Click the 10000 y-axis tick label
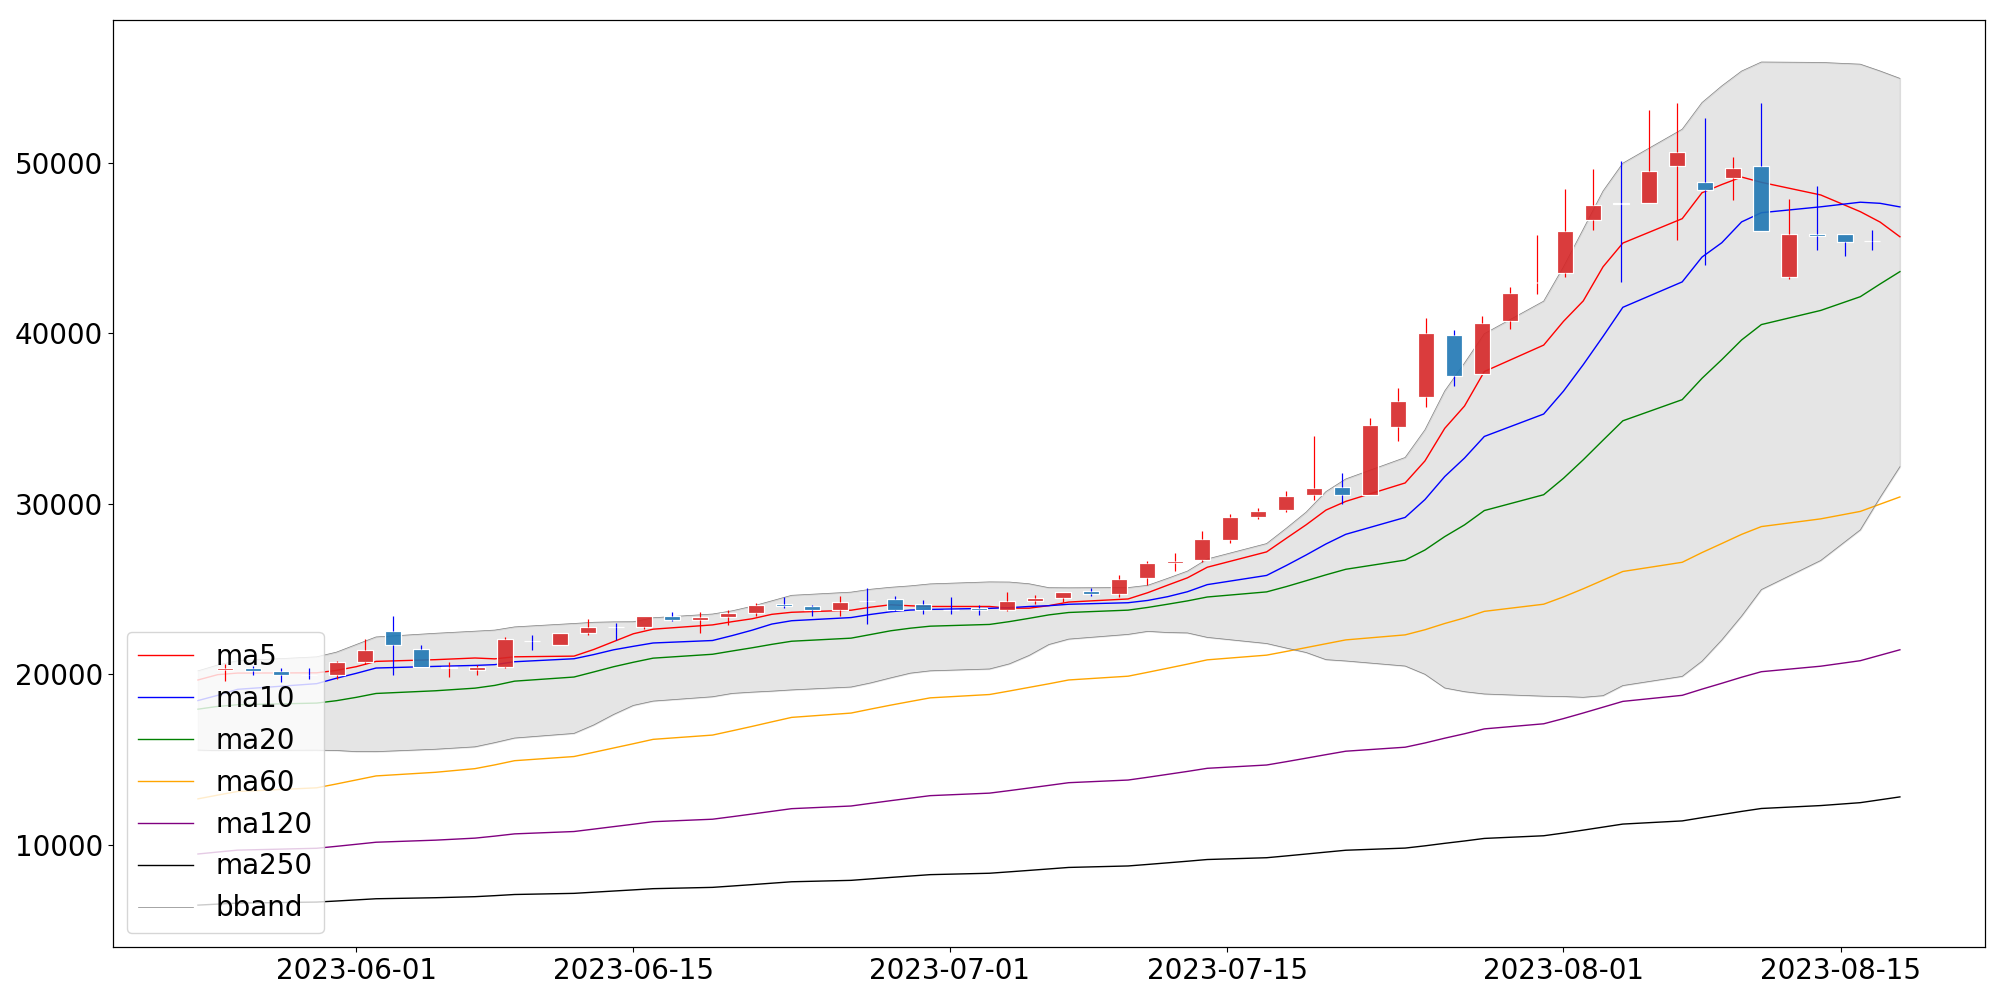 pos(59,846)
